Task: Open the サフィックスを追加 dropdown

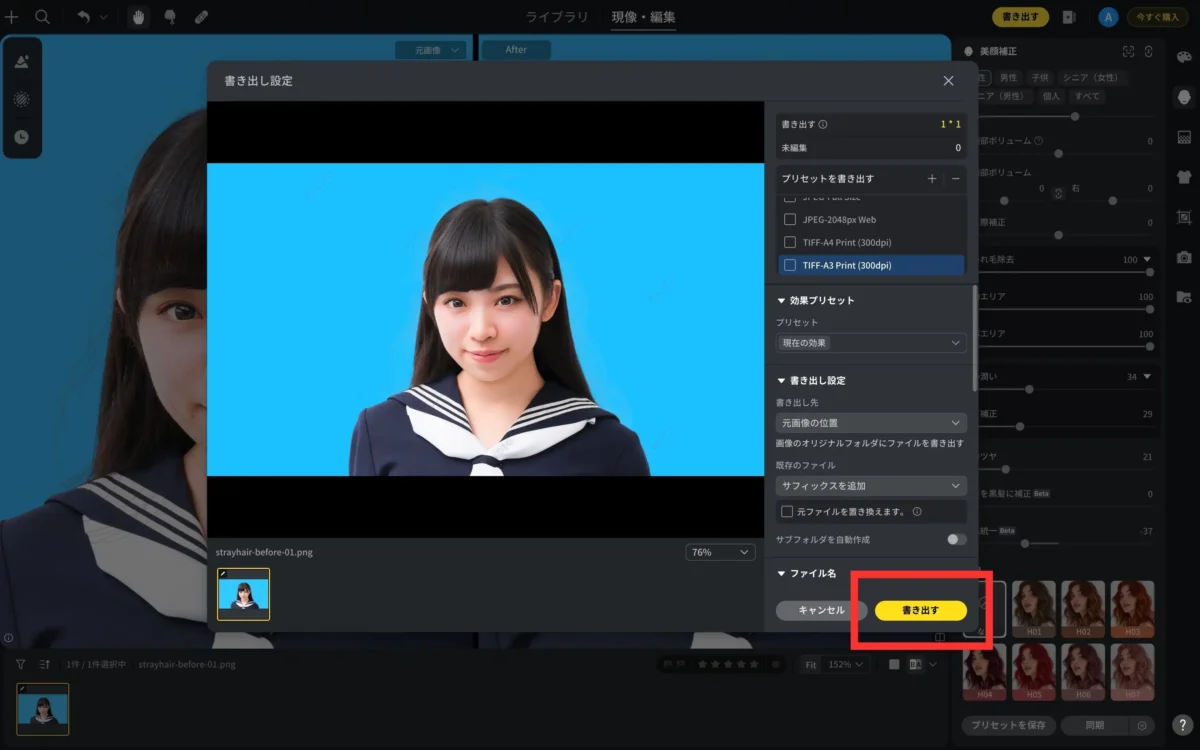Action: click(x=871, y=486)
